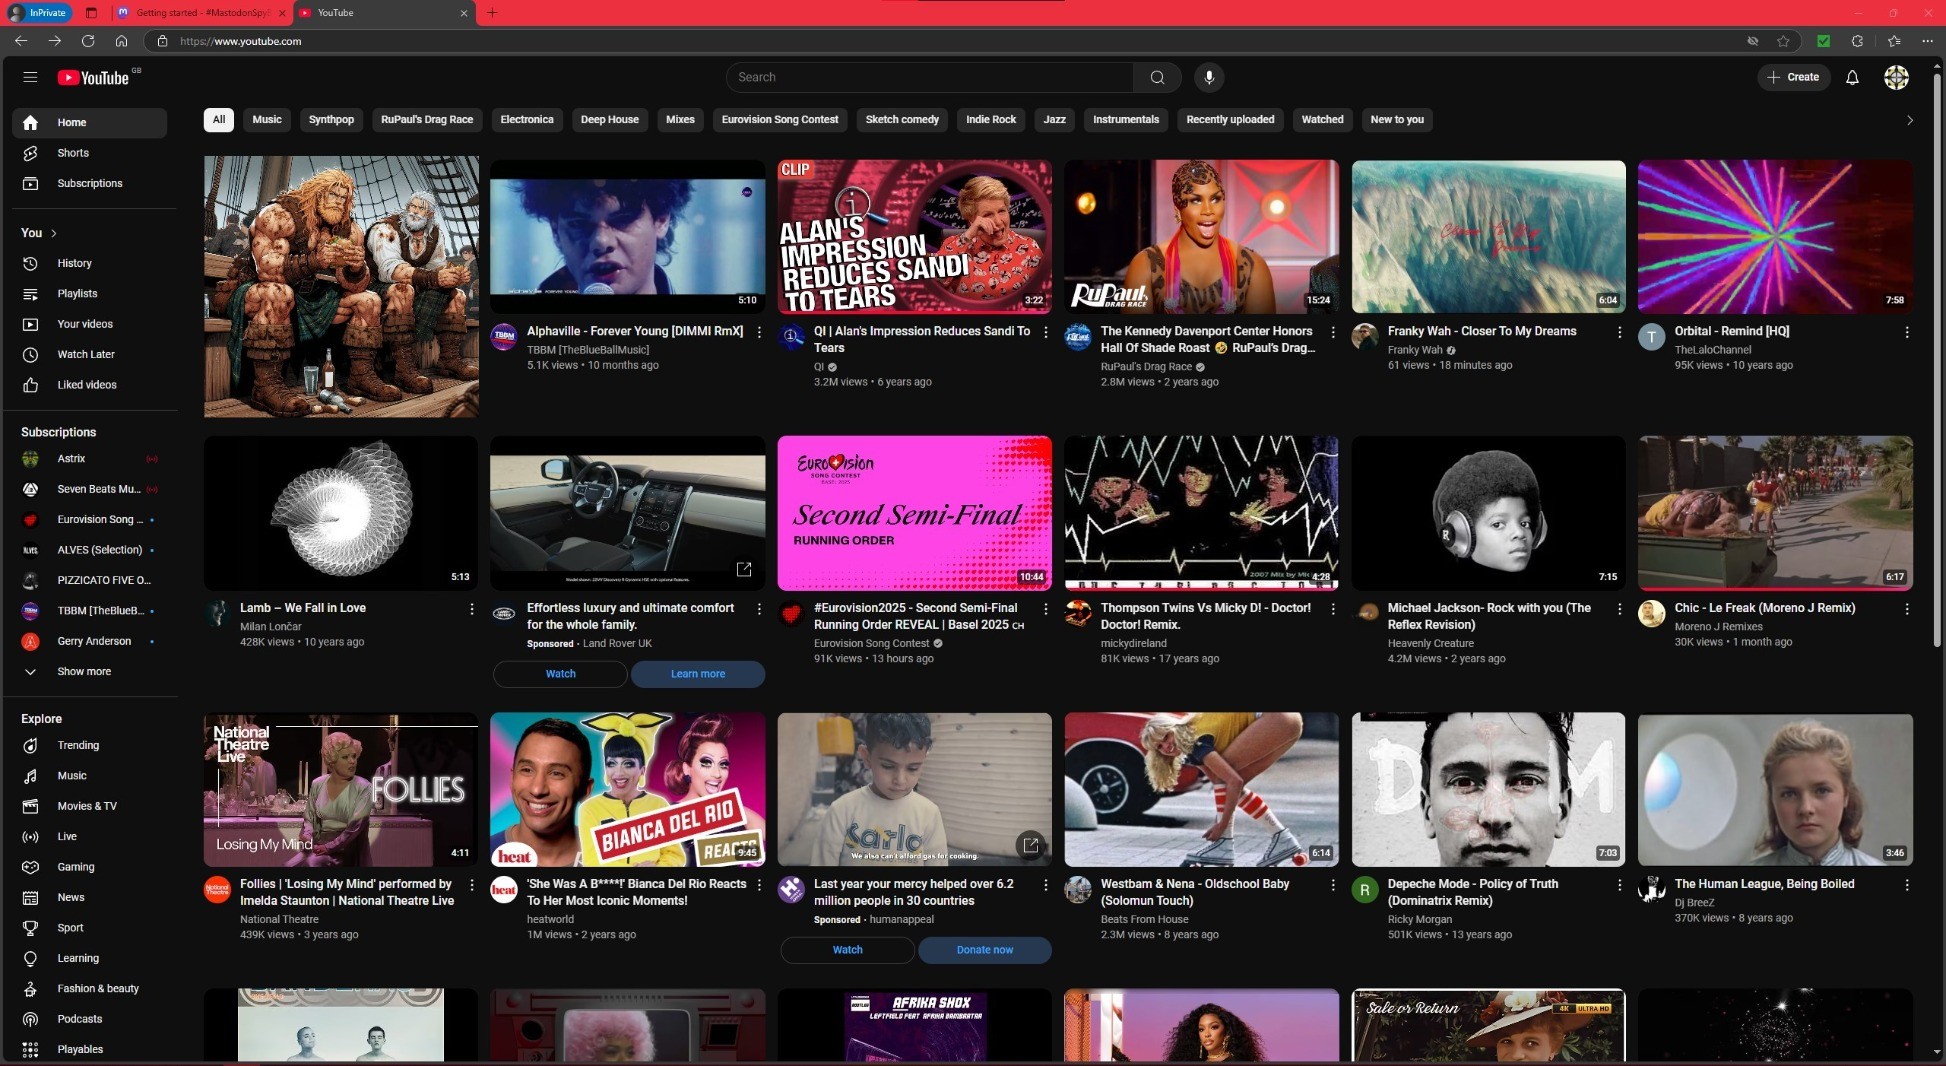The image size is (1946, 1066).
Task: Open Podcasts in Explore
Action: (89, 1019)
